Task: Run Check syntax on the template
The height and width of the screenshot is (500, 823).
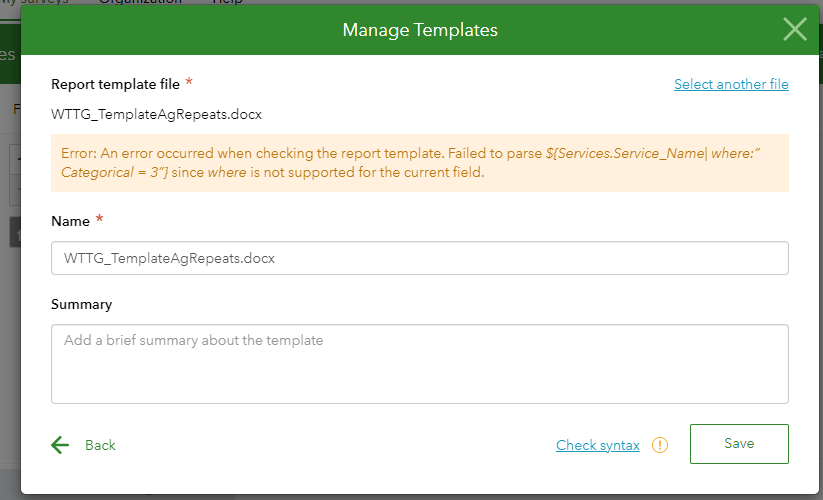Action: (597, 445)
